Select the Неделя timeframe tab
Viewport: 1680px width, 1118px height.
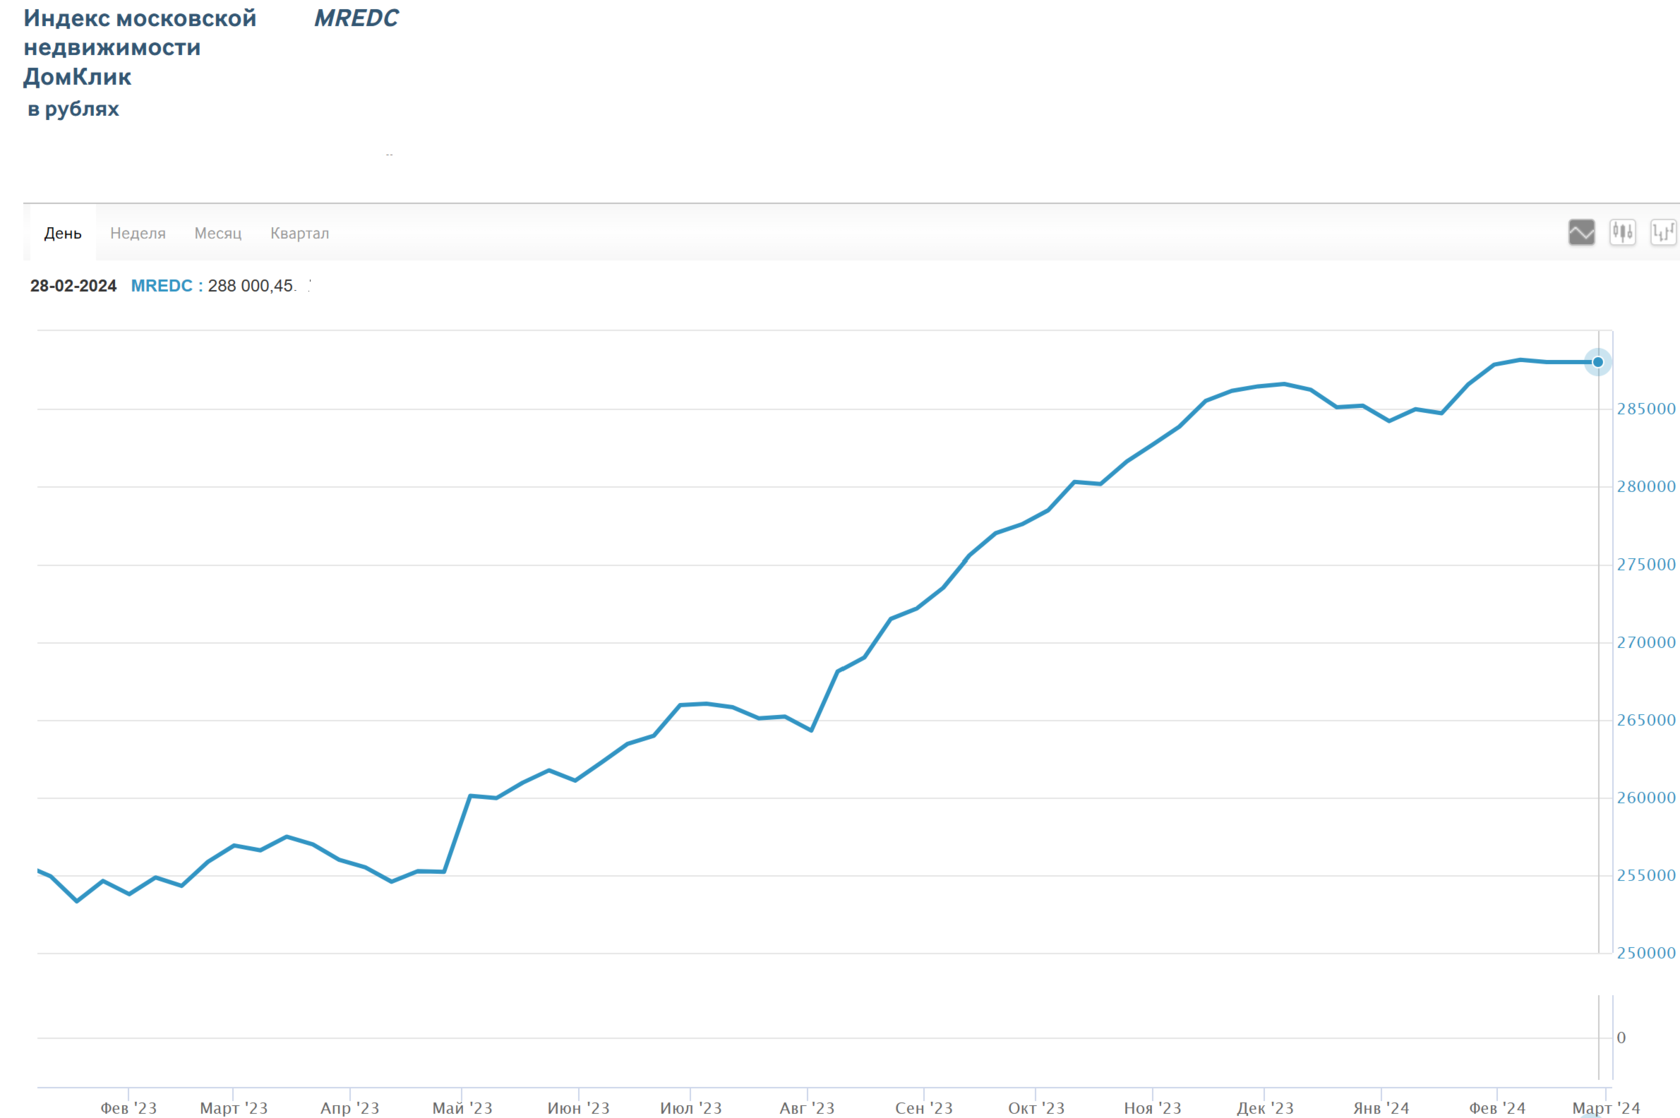point(138,233)
